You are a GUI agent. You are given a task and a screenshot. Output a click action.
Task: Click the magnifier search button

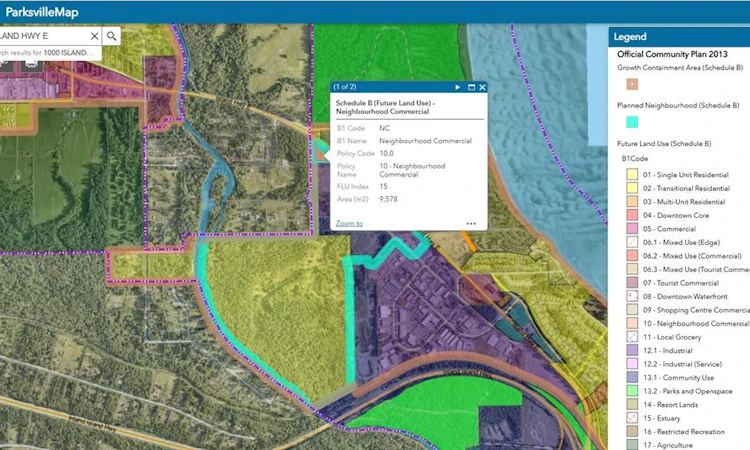111,36
